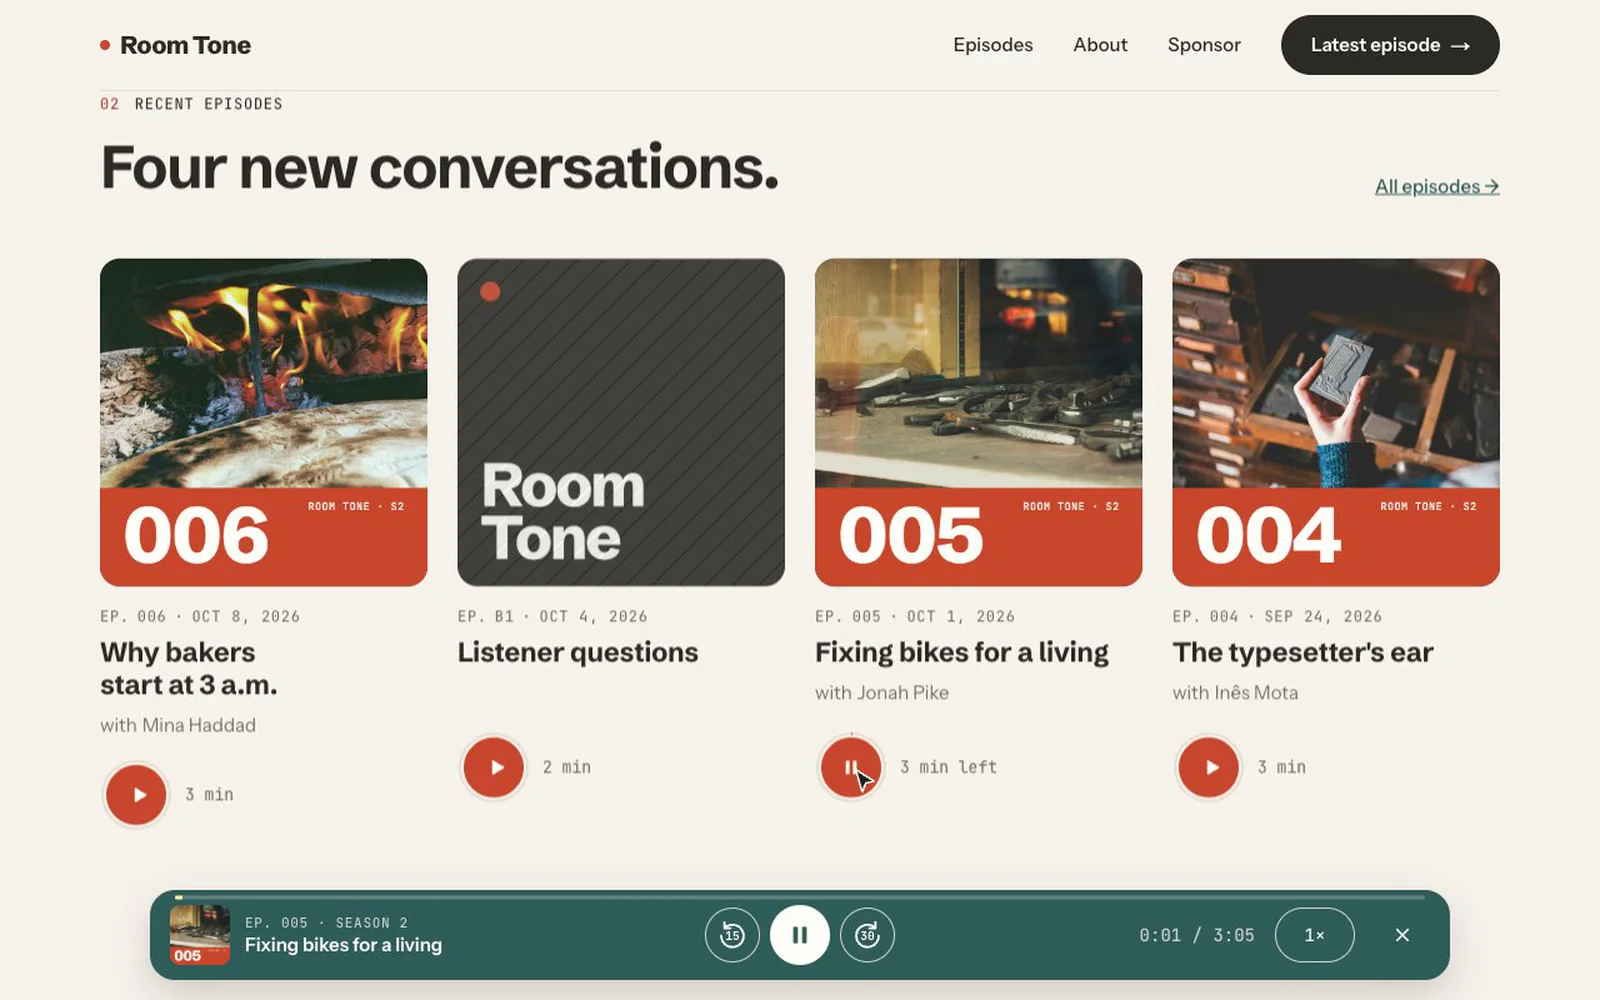The width and height of the screenshot is (1600, 1000).
Task: Rewind 15 seconds in the player bar
Action: 732,935
